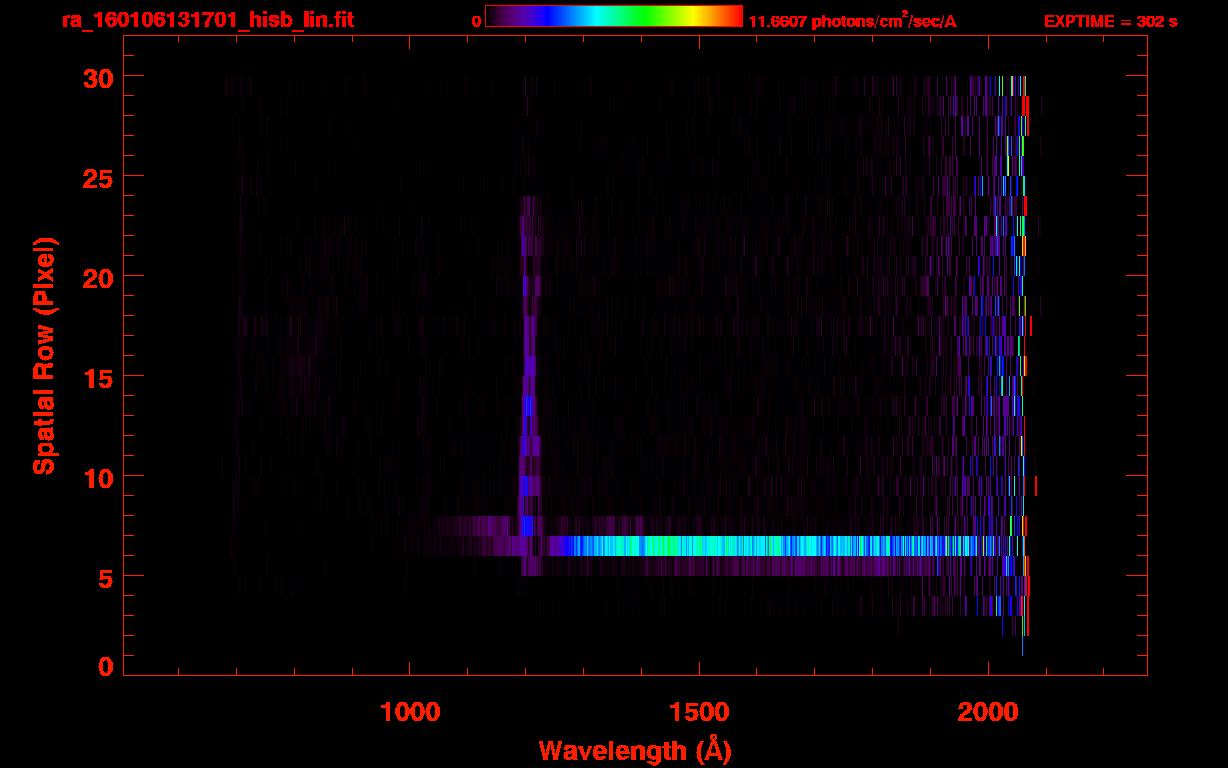
Task: Click the 1000 wavelength tick label
Action: [x=409, y=711]
